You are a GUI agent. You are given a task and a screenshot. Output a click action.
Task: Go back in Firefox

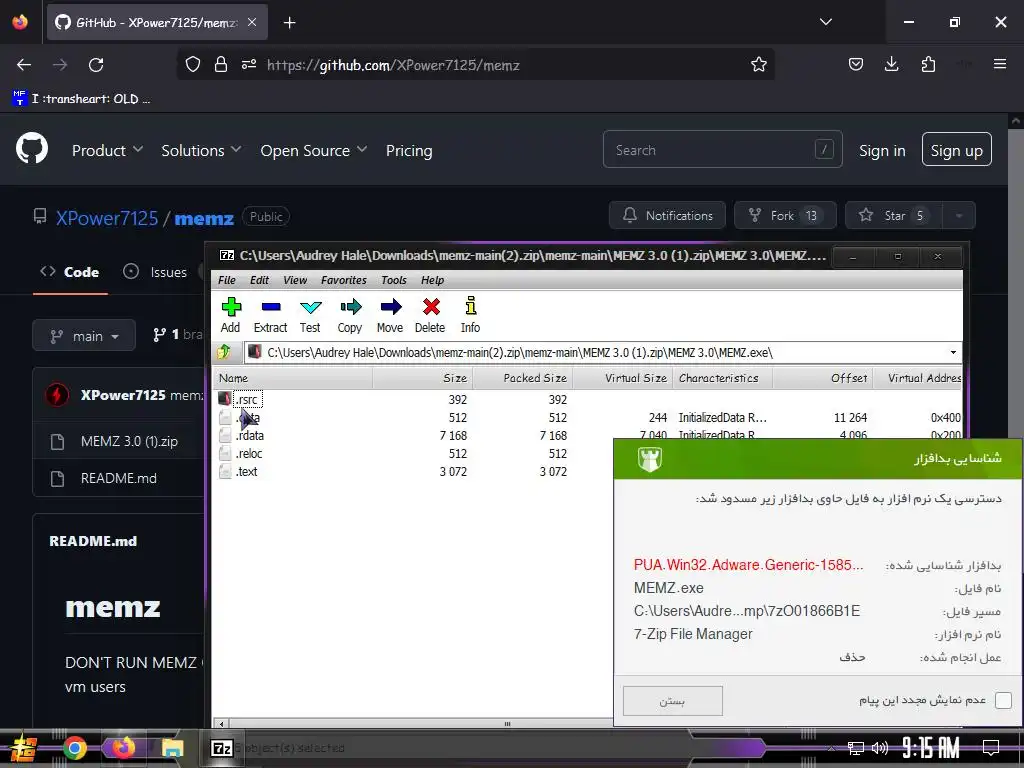click(x=24, y=65)
